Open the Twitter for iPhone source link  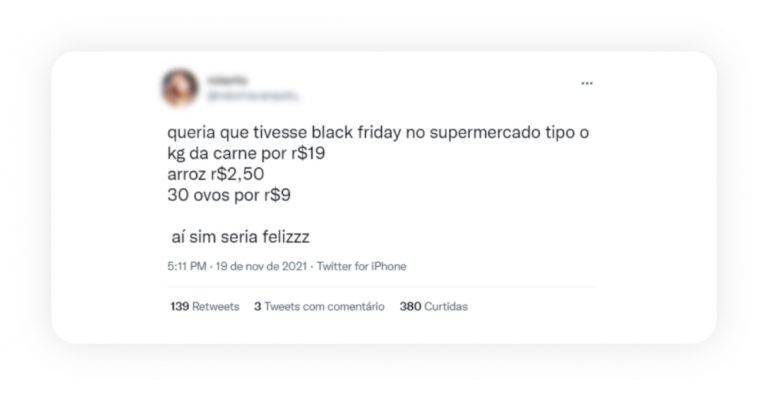click(x=361, y=266)
